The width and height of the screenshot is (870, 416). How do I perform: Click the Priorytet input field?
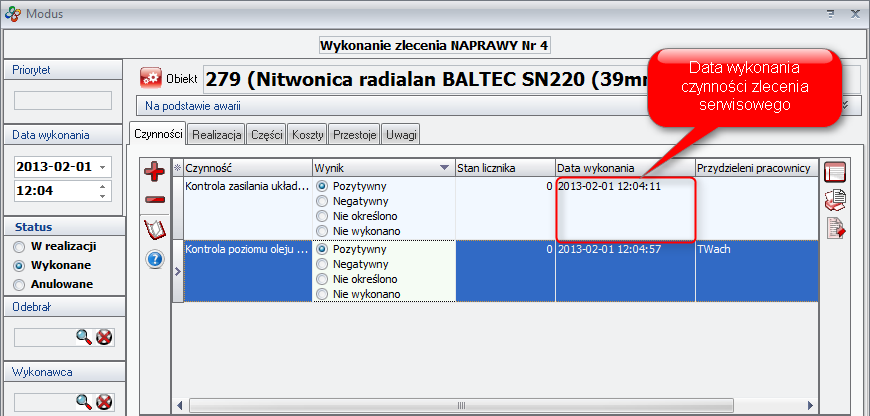[x=63, y=100]
